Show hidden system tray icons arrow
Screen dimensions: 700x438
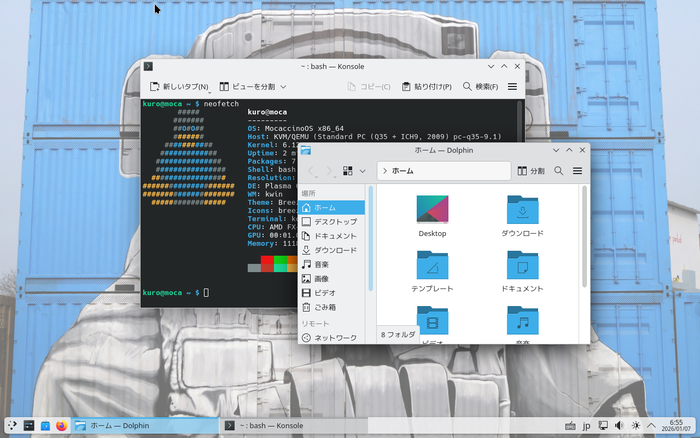coord(652,425)
